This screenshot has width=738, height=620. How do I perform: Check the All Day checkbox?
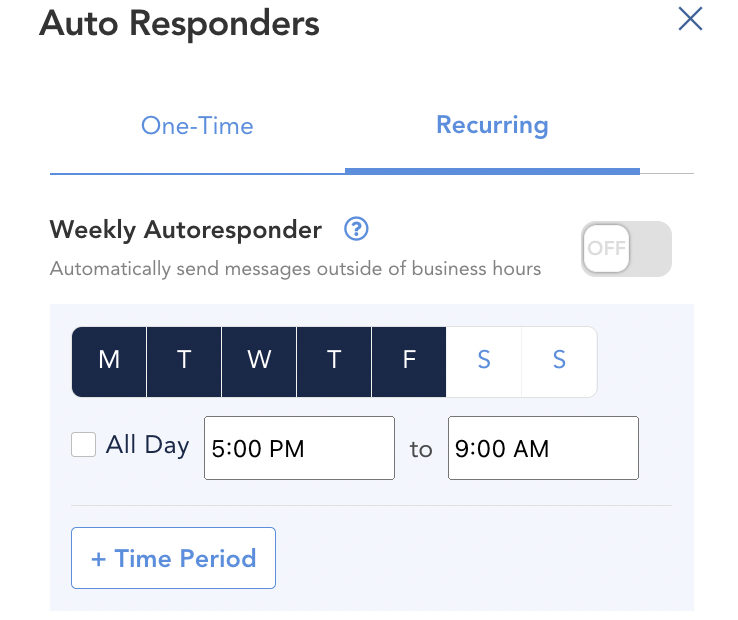[x=83, y=444]
